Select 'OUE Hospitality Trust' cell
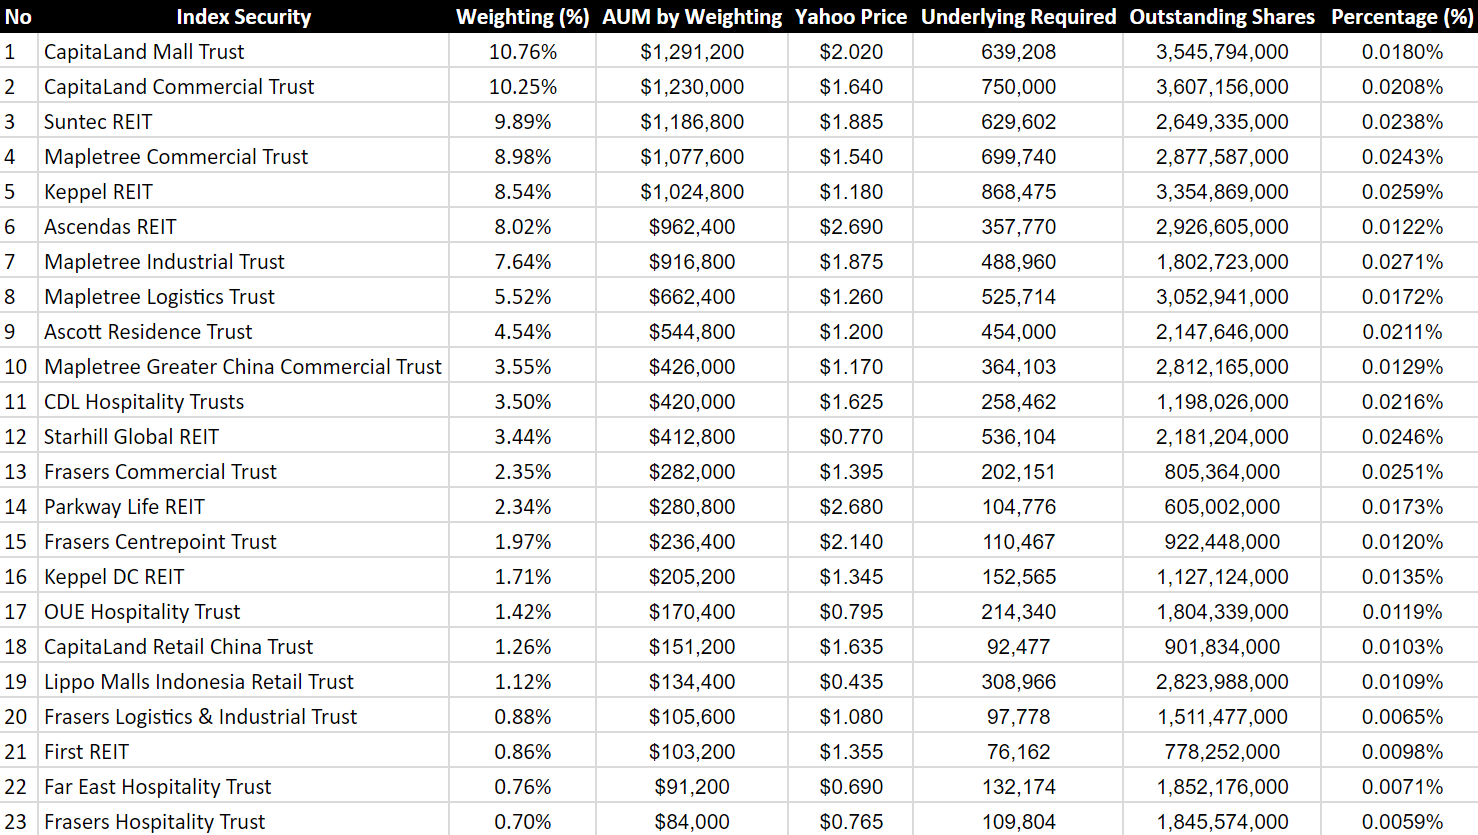Image resolution: width=1478 pixels, height=835 pixels. (243, 611)
